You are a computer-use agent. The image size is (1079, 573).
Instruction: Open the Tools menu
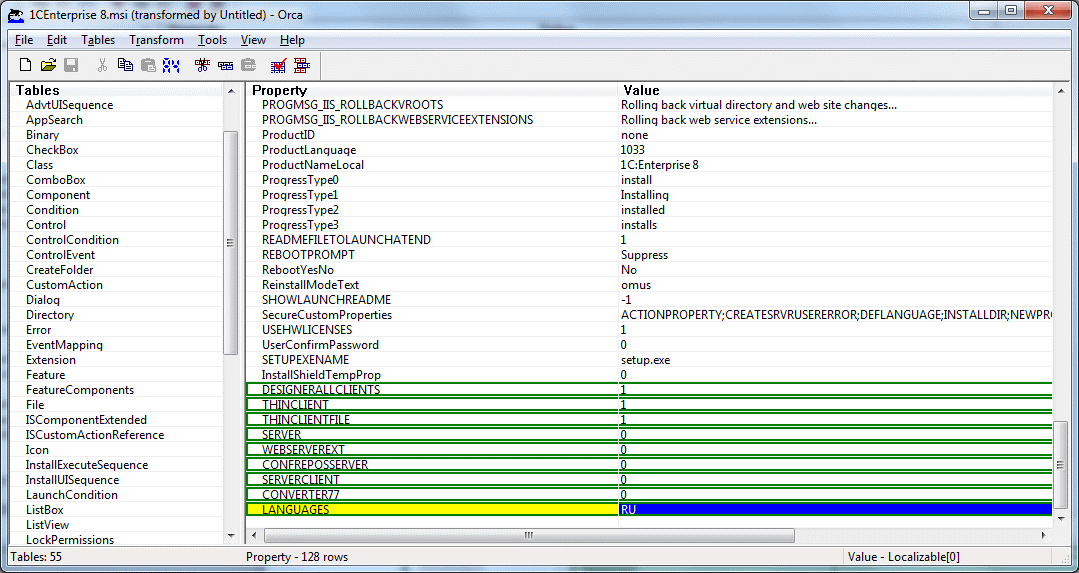pos(212,40)
